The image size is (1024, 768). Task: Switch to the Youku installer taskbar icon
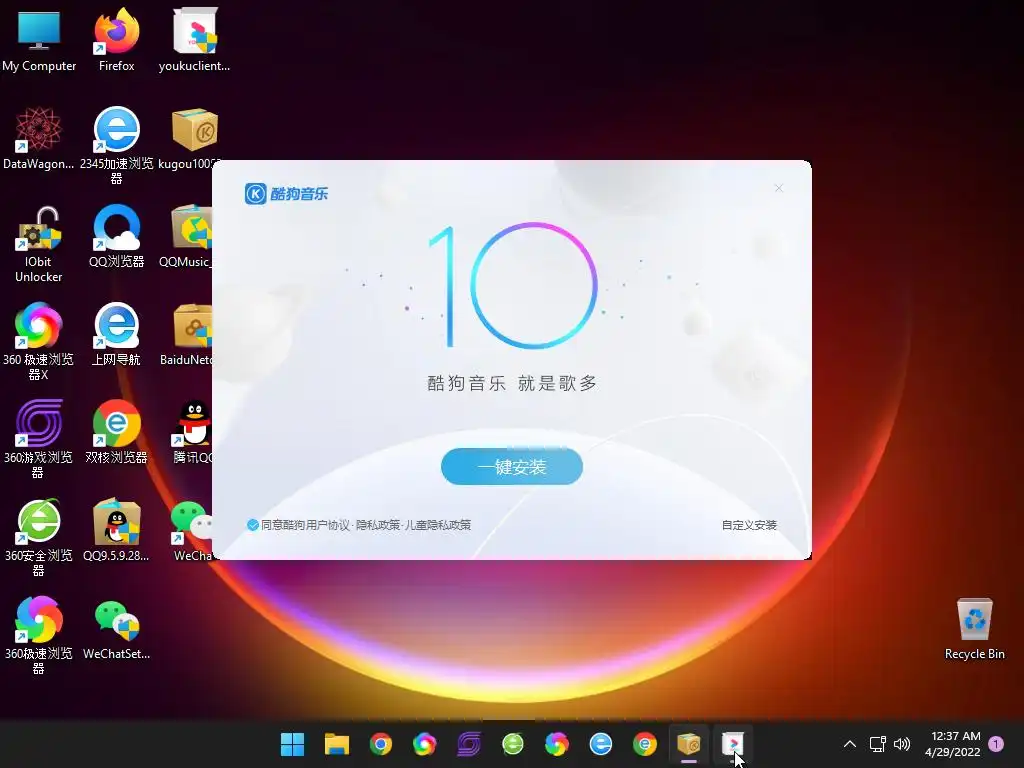click(733, 744)
